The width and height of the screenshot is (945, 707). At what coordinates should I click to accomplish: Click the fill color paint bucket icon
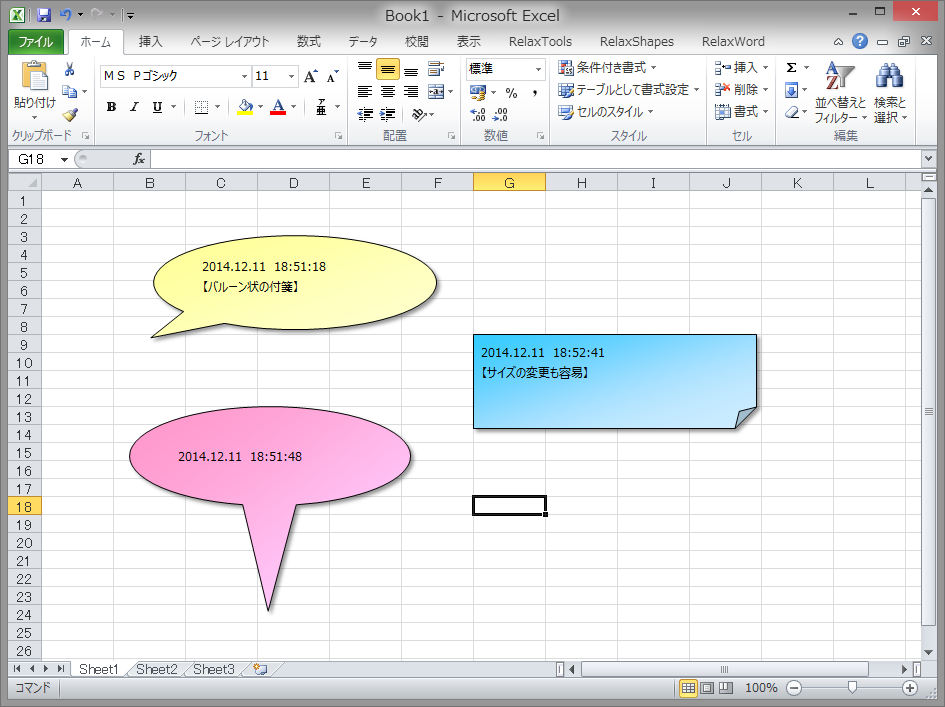pos(245,107)
